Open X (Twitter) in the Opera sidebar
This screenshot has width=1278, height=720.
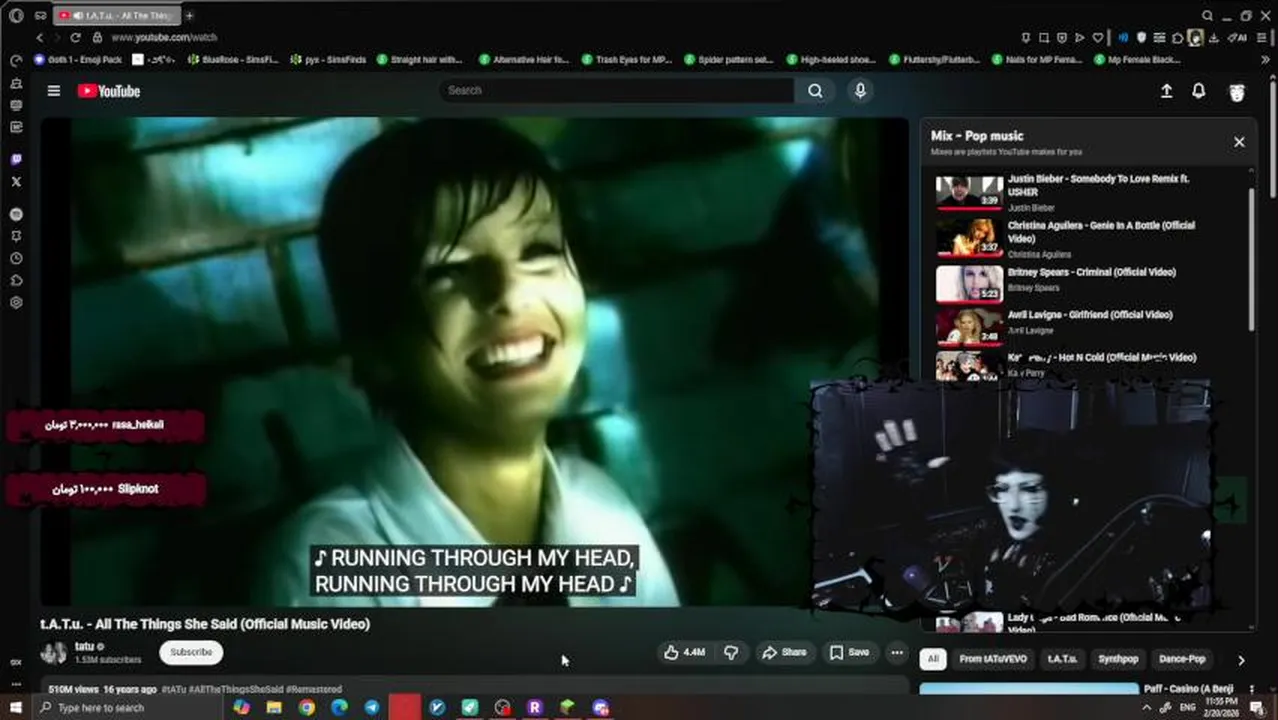click(x=16, y=181)
